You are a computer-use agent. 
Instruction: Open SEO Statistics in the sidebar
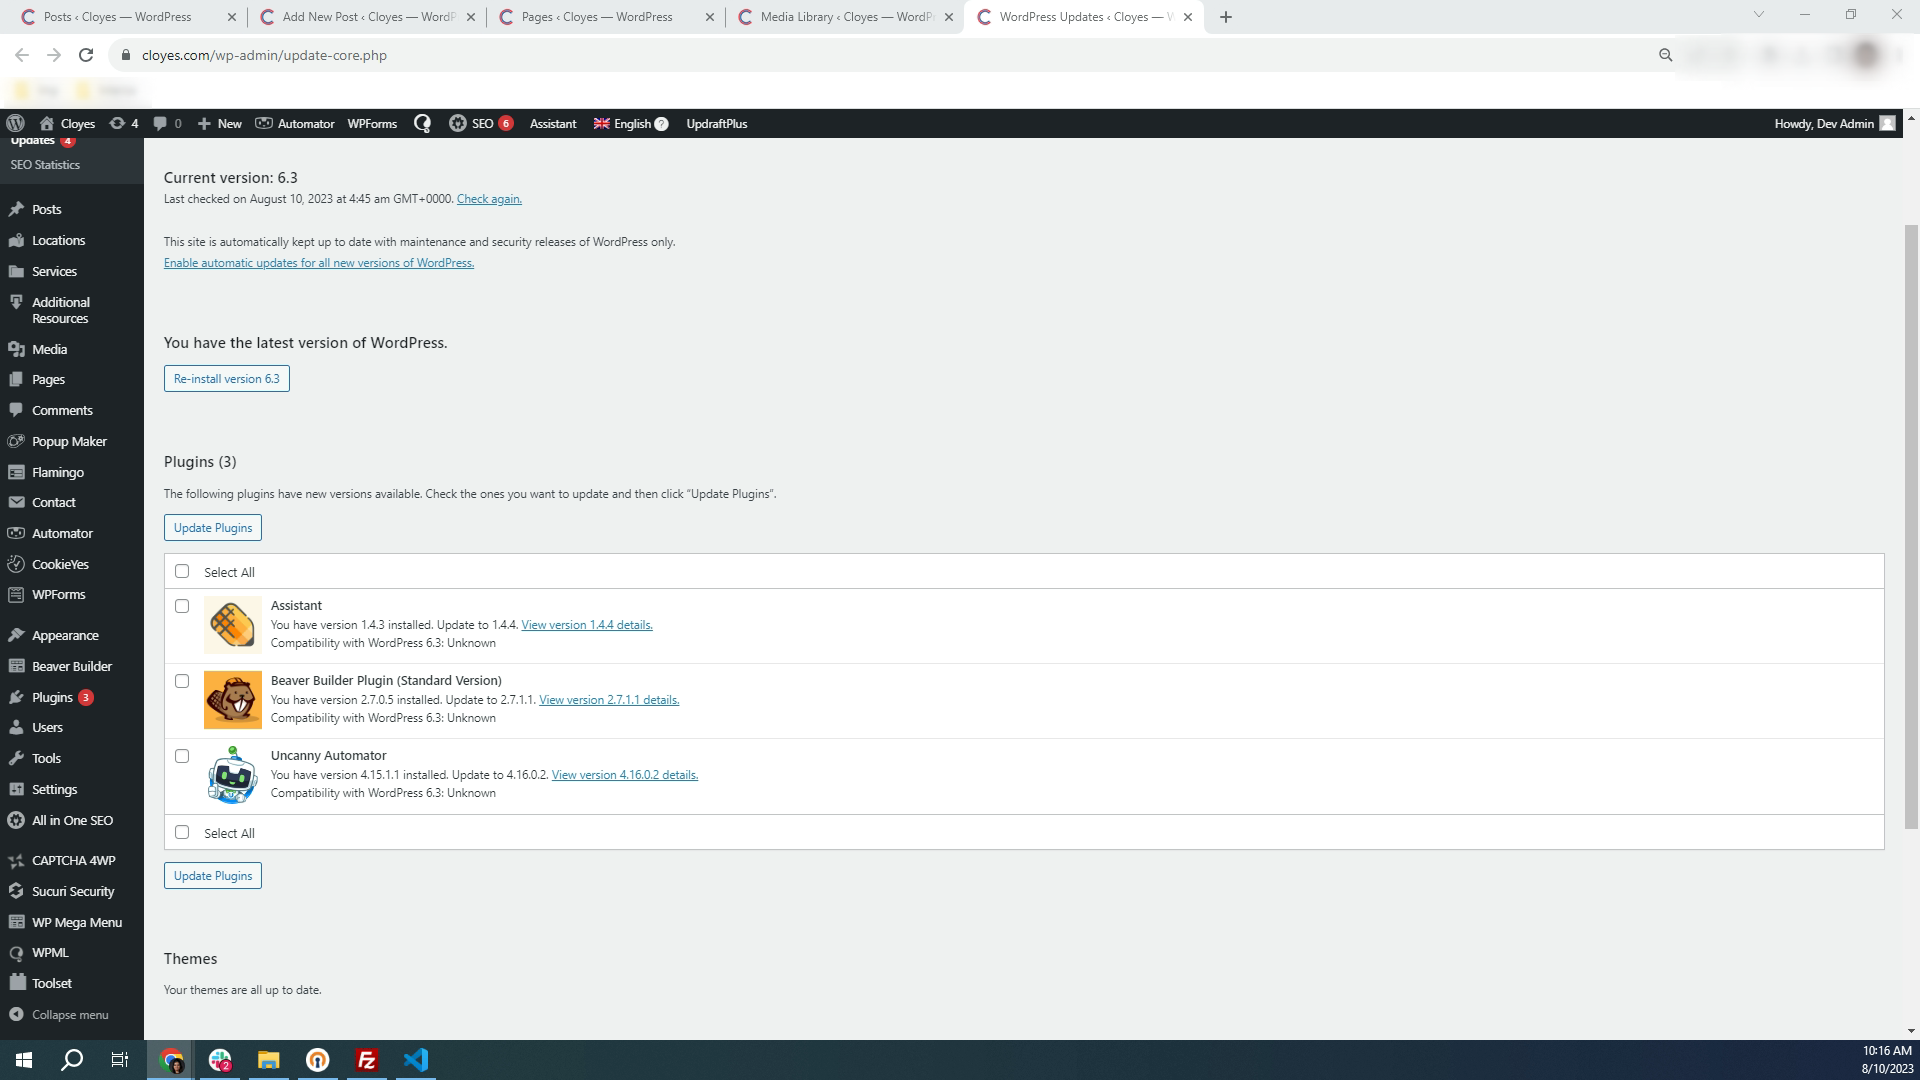pyautogui.click(x=45, y=164)
